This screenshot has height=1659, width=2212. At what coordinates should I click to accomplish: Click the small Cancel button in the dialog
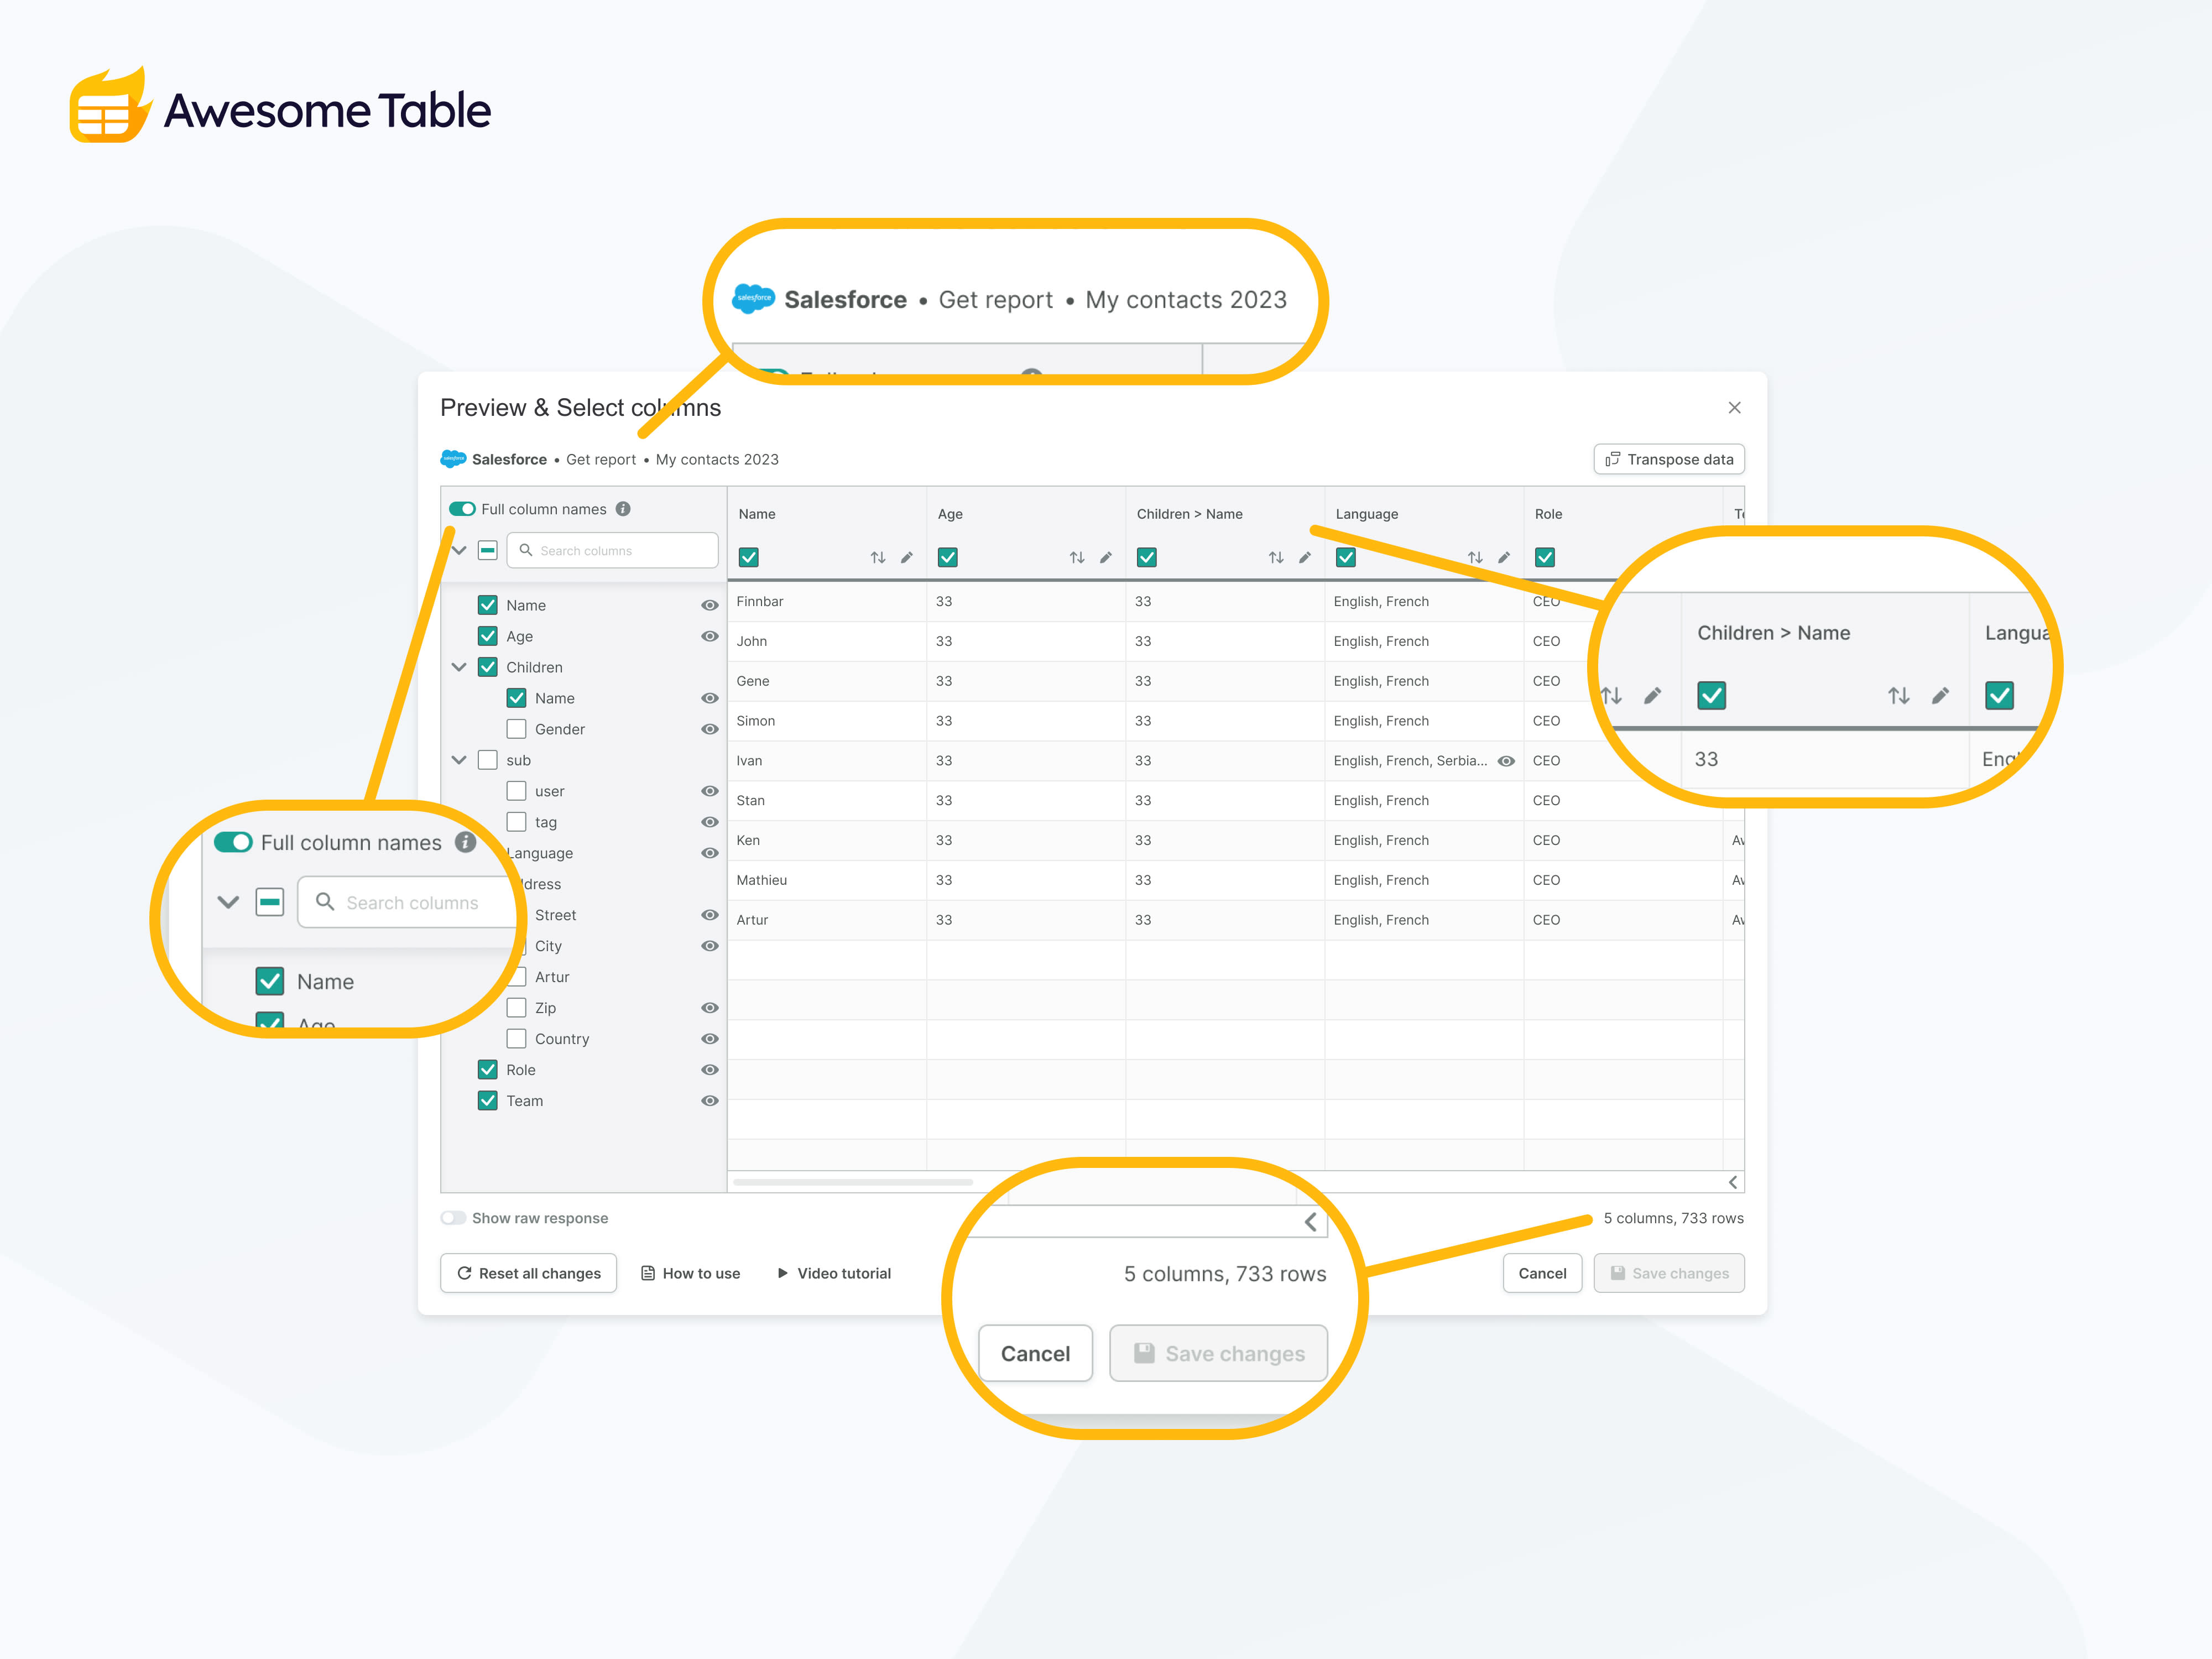click(1542, 1274)
